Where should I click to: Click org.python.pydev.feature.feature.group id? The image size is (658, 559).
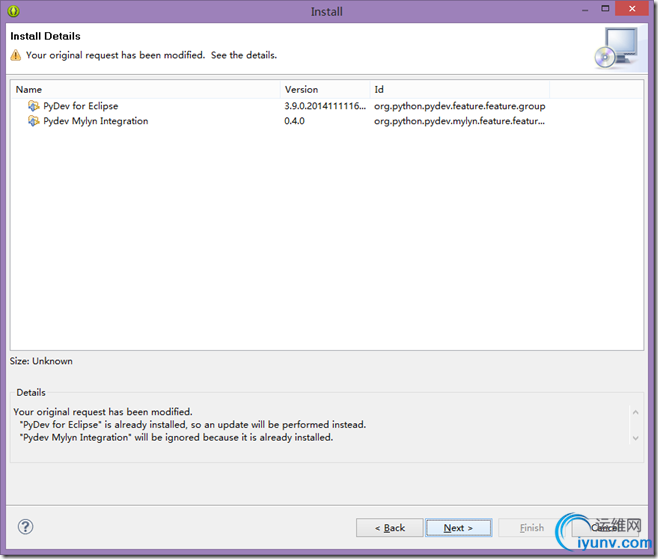pos(460,106)
